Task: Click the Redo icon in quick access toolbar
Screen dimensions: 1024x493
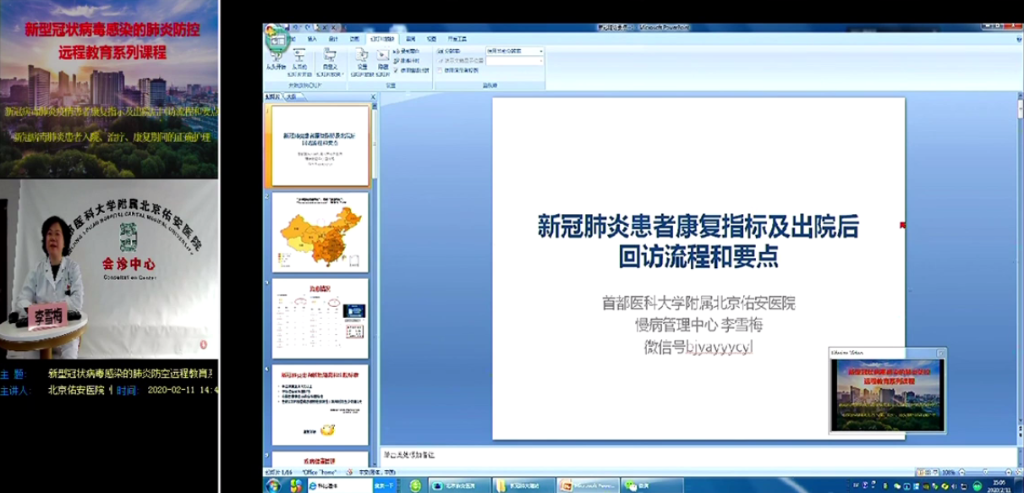Action: coord(308,27)
